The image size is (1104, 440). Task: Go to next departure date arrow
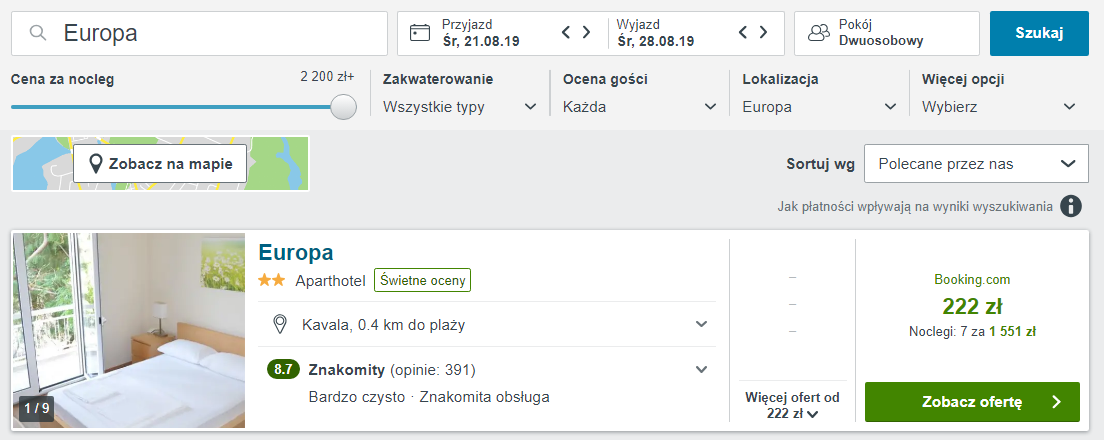click(763, 33)
